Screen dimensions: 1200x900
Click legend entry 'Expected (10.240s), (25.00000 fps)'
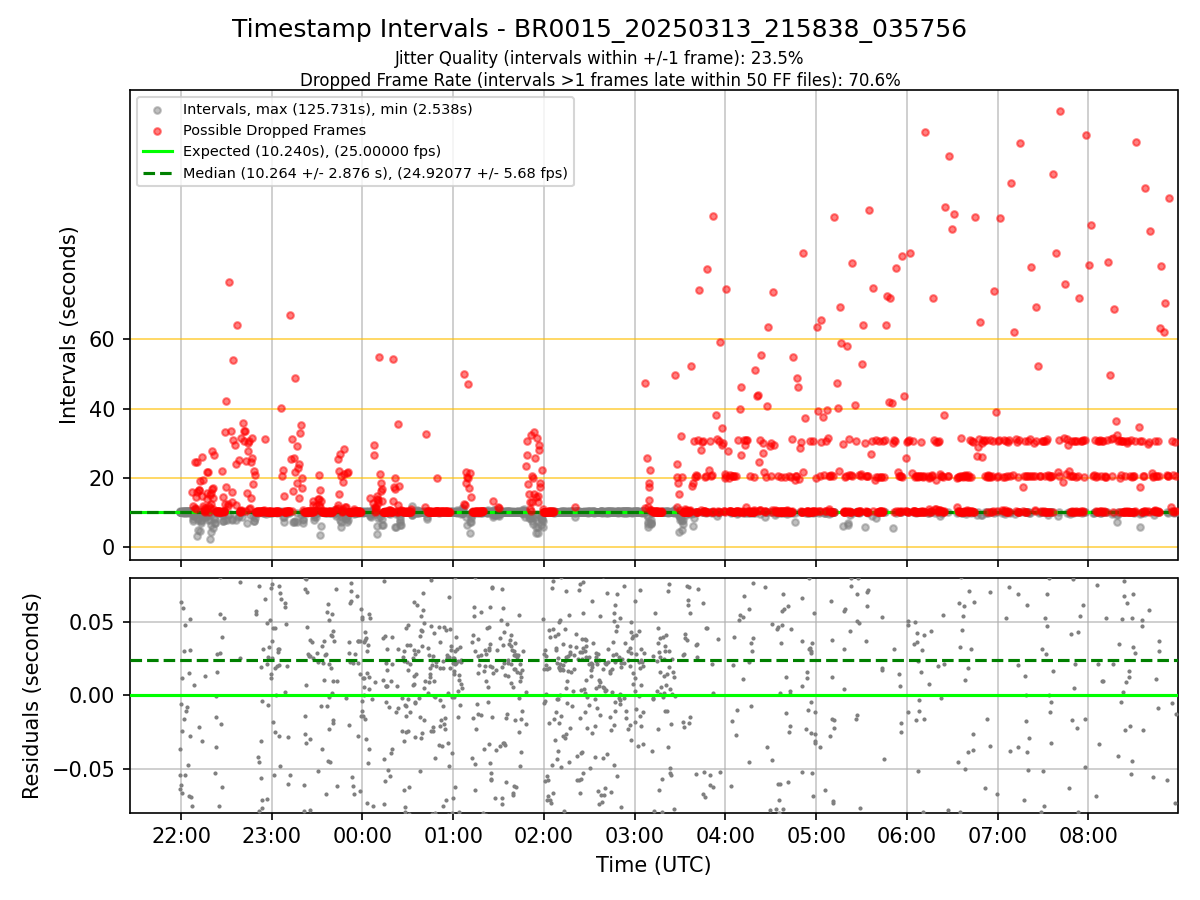(311, 151)
